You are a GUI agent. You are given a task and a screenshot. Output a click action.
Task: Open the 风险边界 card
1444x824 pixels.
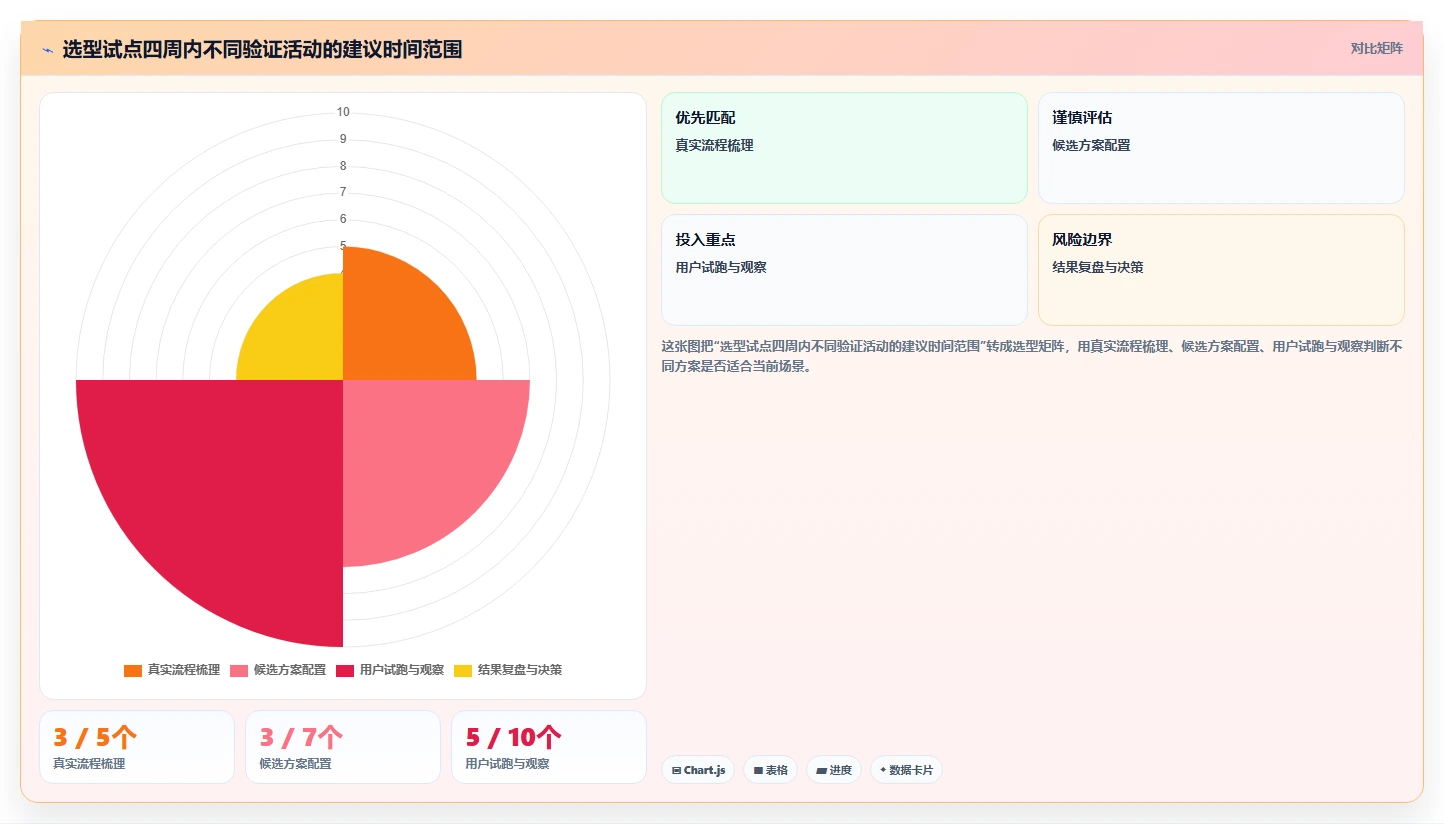click(1221, 270)
